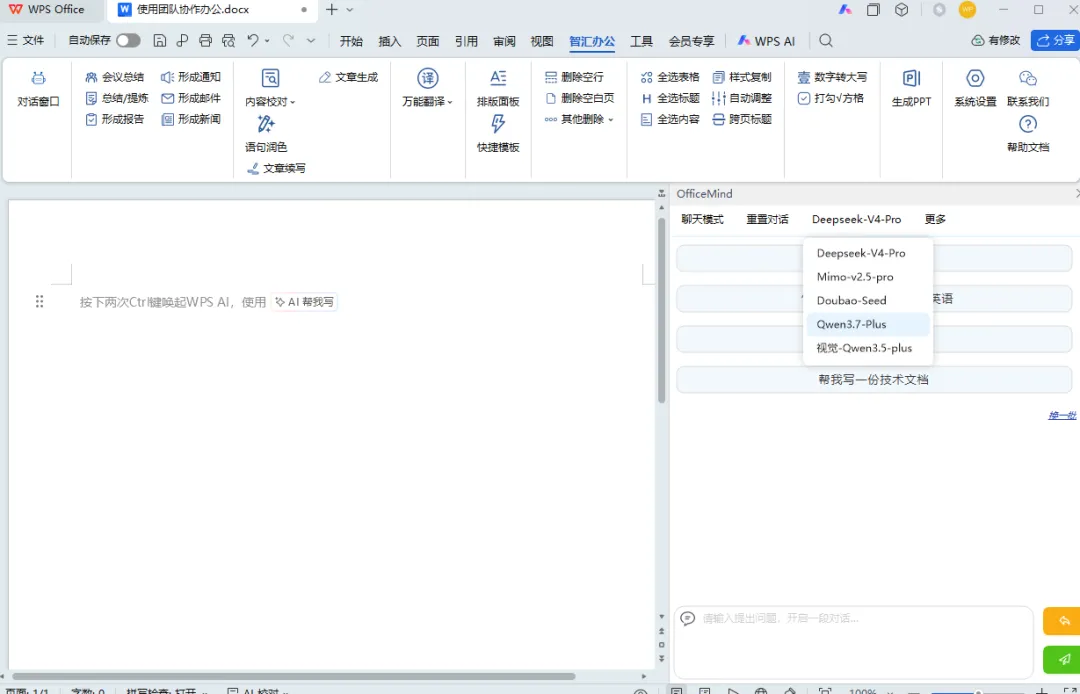Click 全选标题 select all headings
The image size is (1080, 694).
[669, 98]
